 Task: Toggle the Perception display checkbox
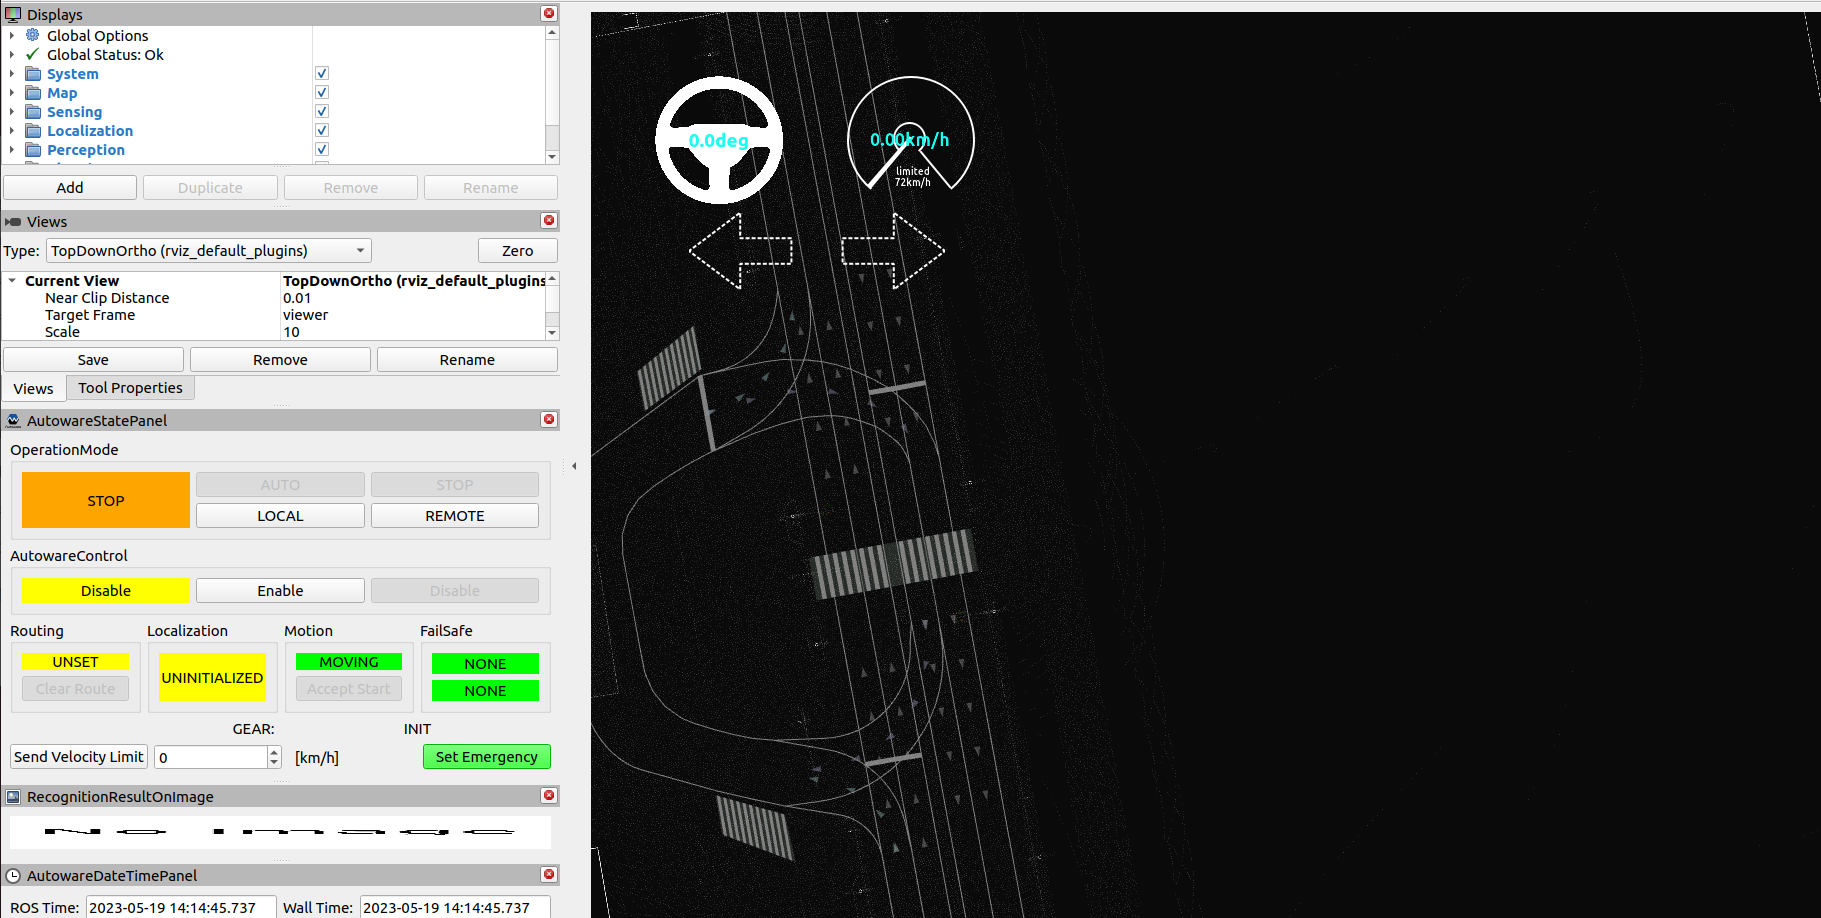pos(322,150)
